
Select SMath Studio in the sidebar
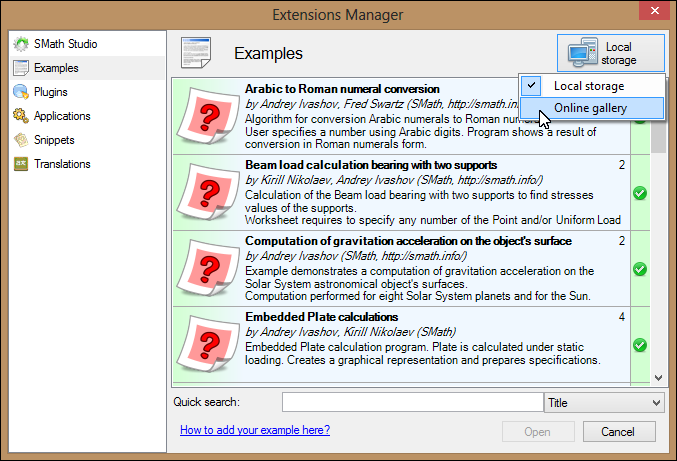66,44
